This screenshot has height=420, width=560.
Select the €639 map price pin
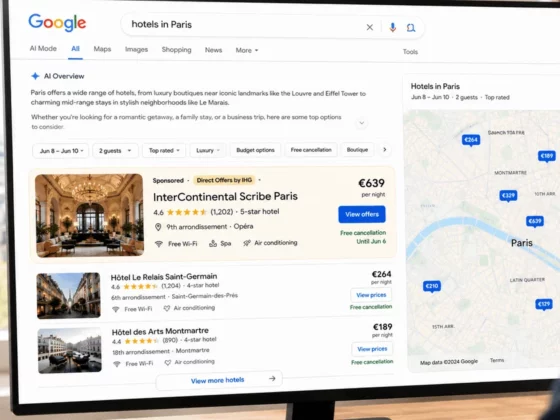click(x=535, y=221)
